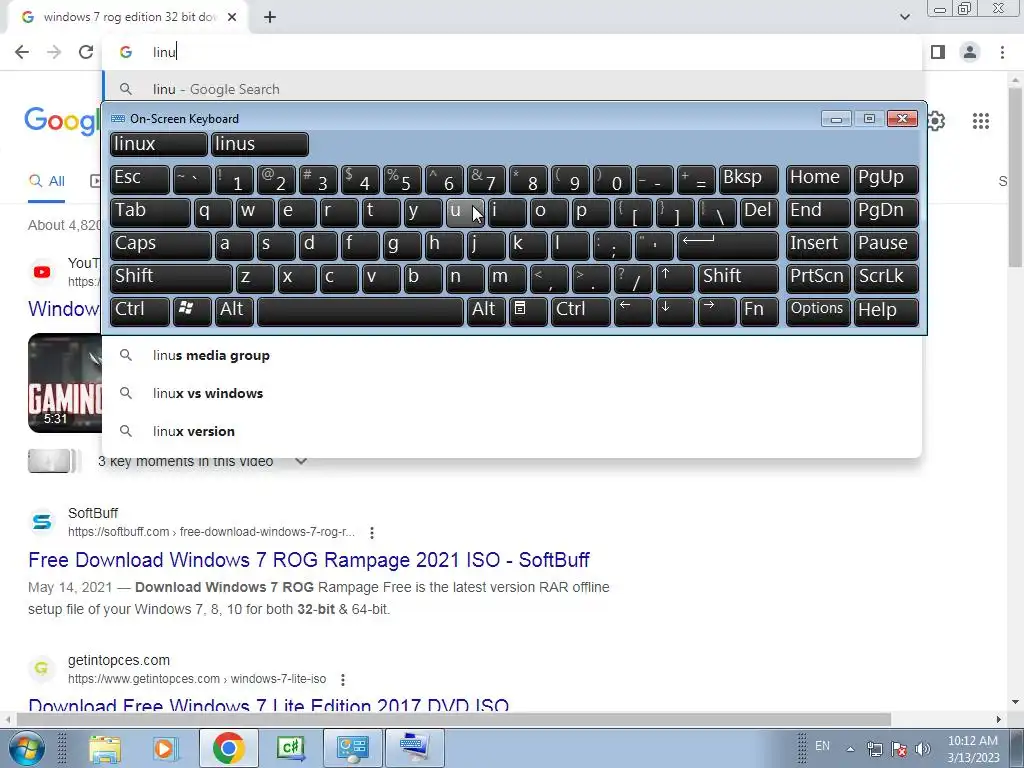Click the space bar on the On-Screen Keyboard

click(360, 312)
